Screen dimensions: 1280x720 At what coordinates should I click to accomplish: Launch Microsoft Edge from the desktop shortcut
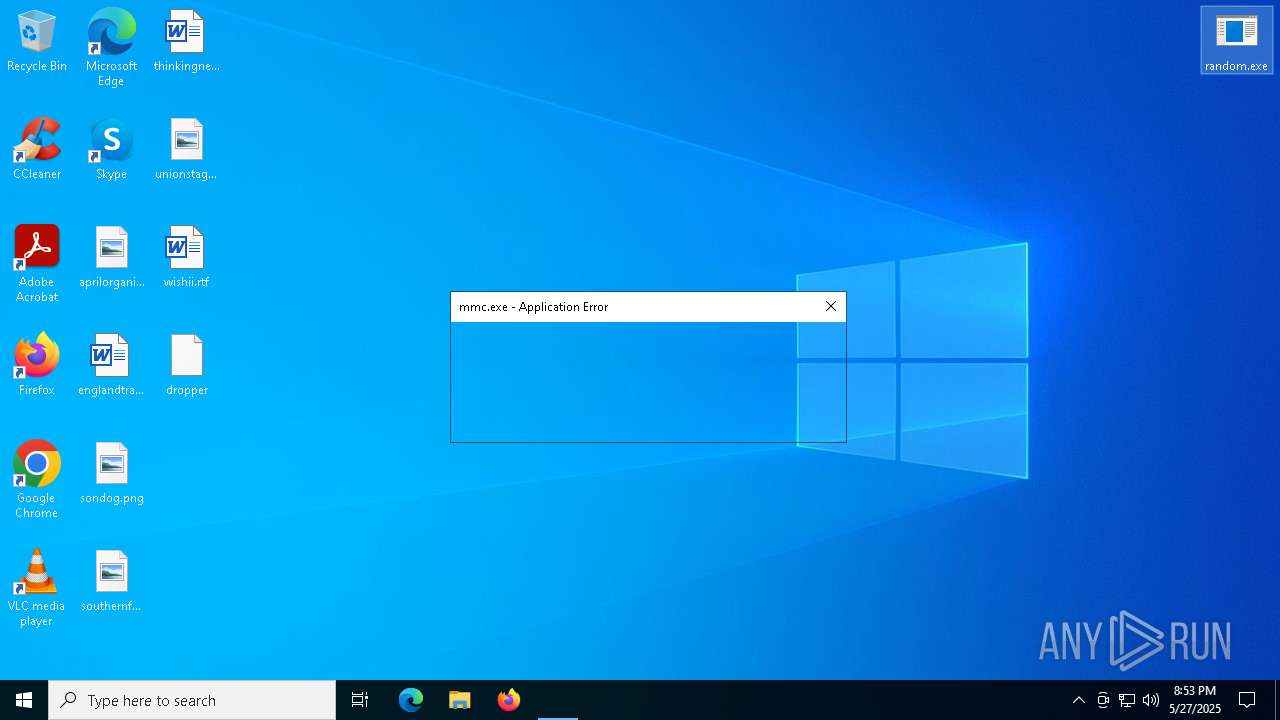click(111, 48)
